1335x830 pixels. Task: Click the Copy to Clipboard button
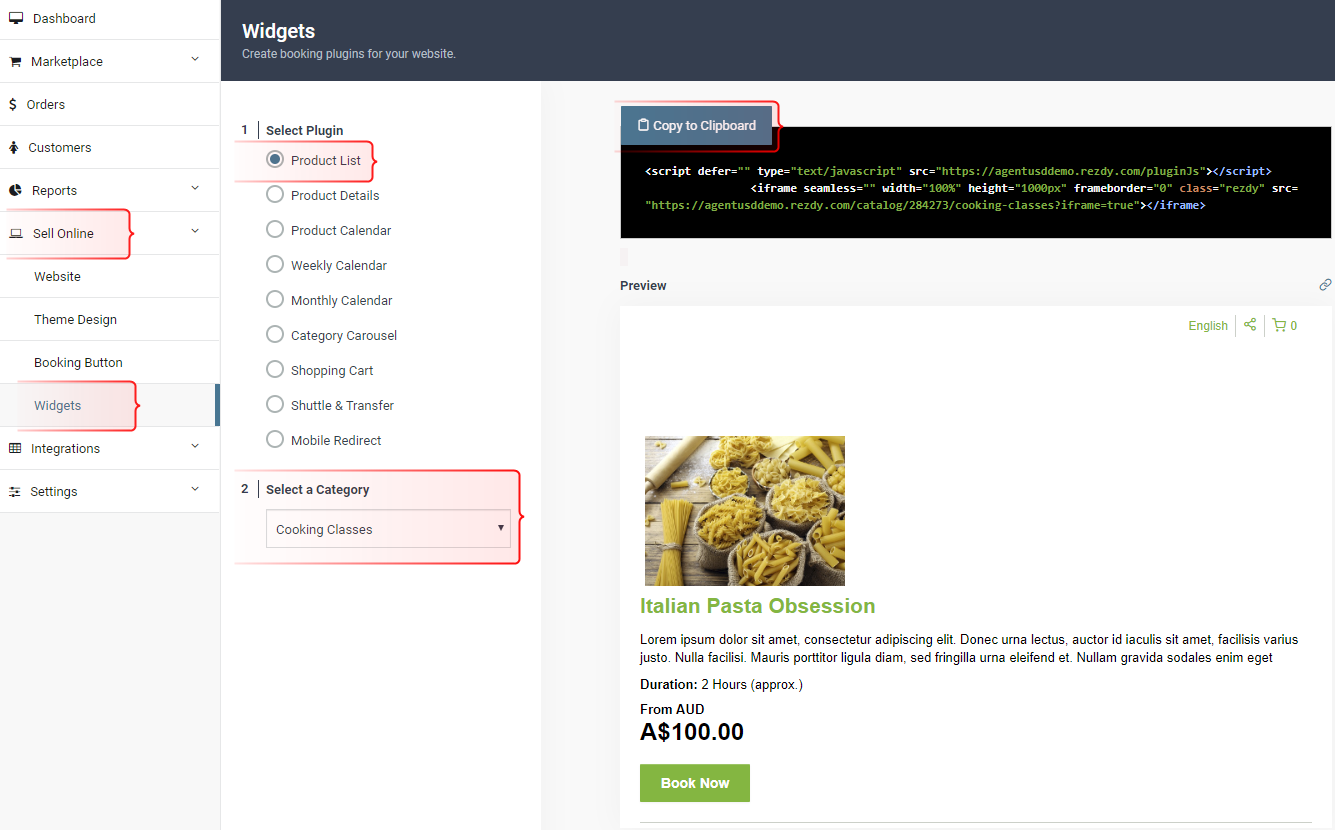[x=696, y=125]
